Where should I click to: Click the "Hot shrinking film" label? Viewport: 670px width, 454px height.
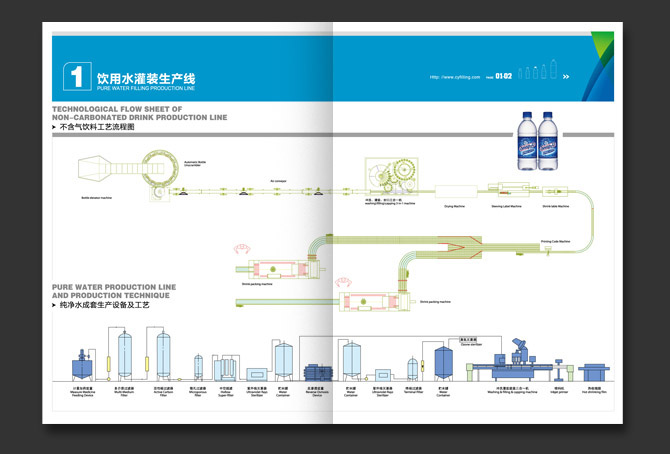point(594,390)
